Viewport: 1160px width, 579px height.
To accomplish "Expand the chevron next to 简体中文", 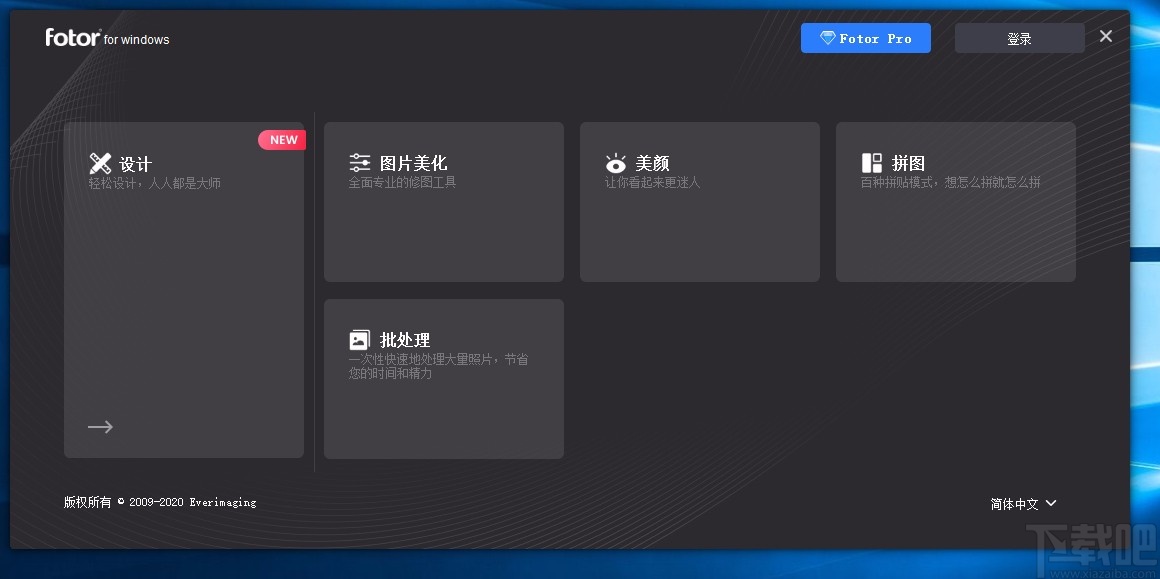I will click(1051, 504).
